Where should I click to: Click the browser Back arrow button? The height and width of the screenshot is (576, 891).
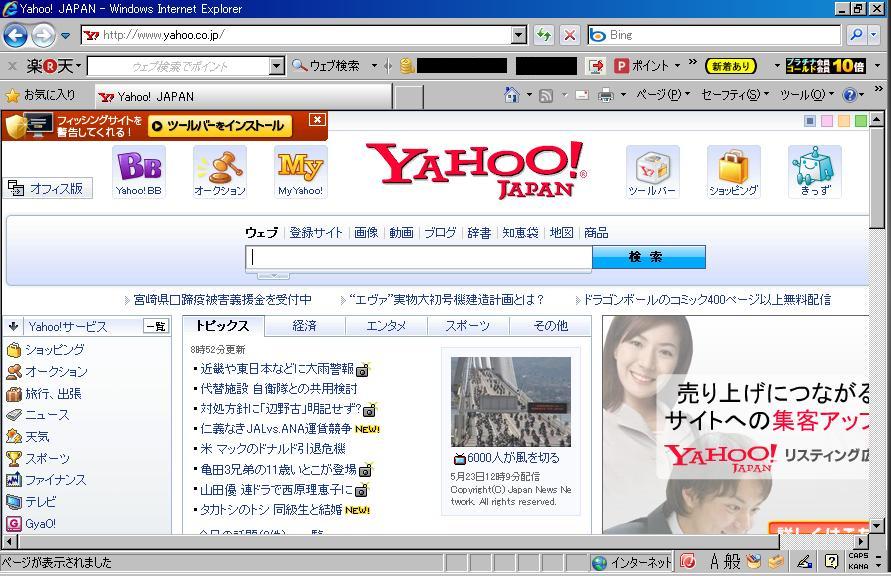pos(15,35)
